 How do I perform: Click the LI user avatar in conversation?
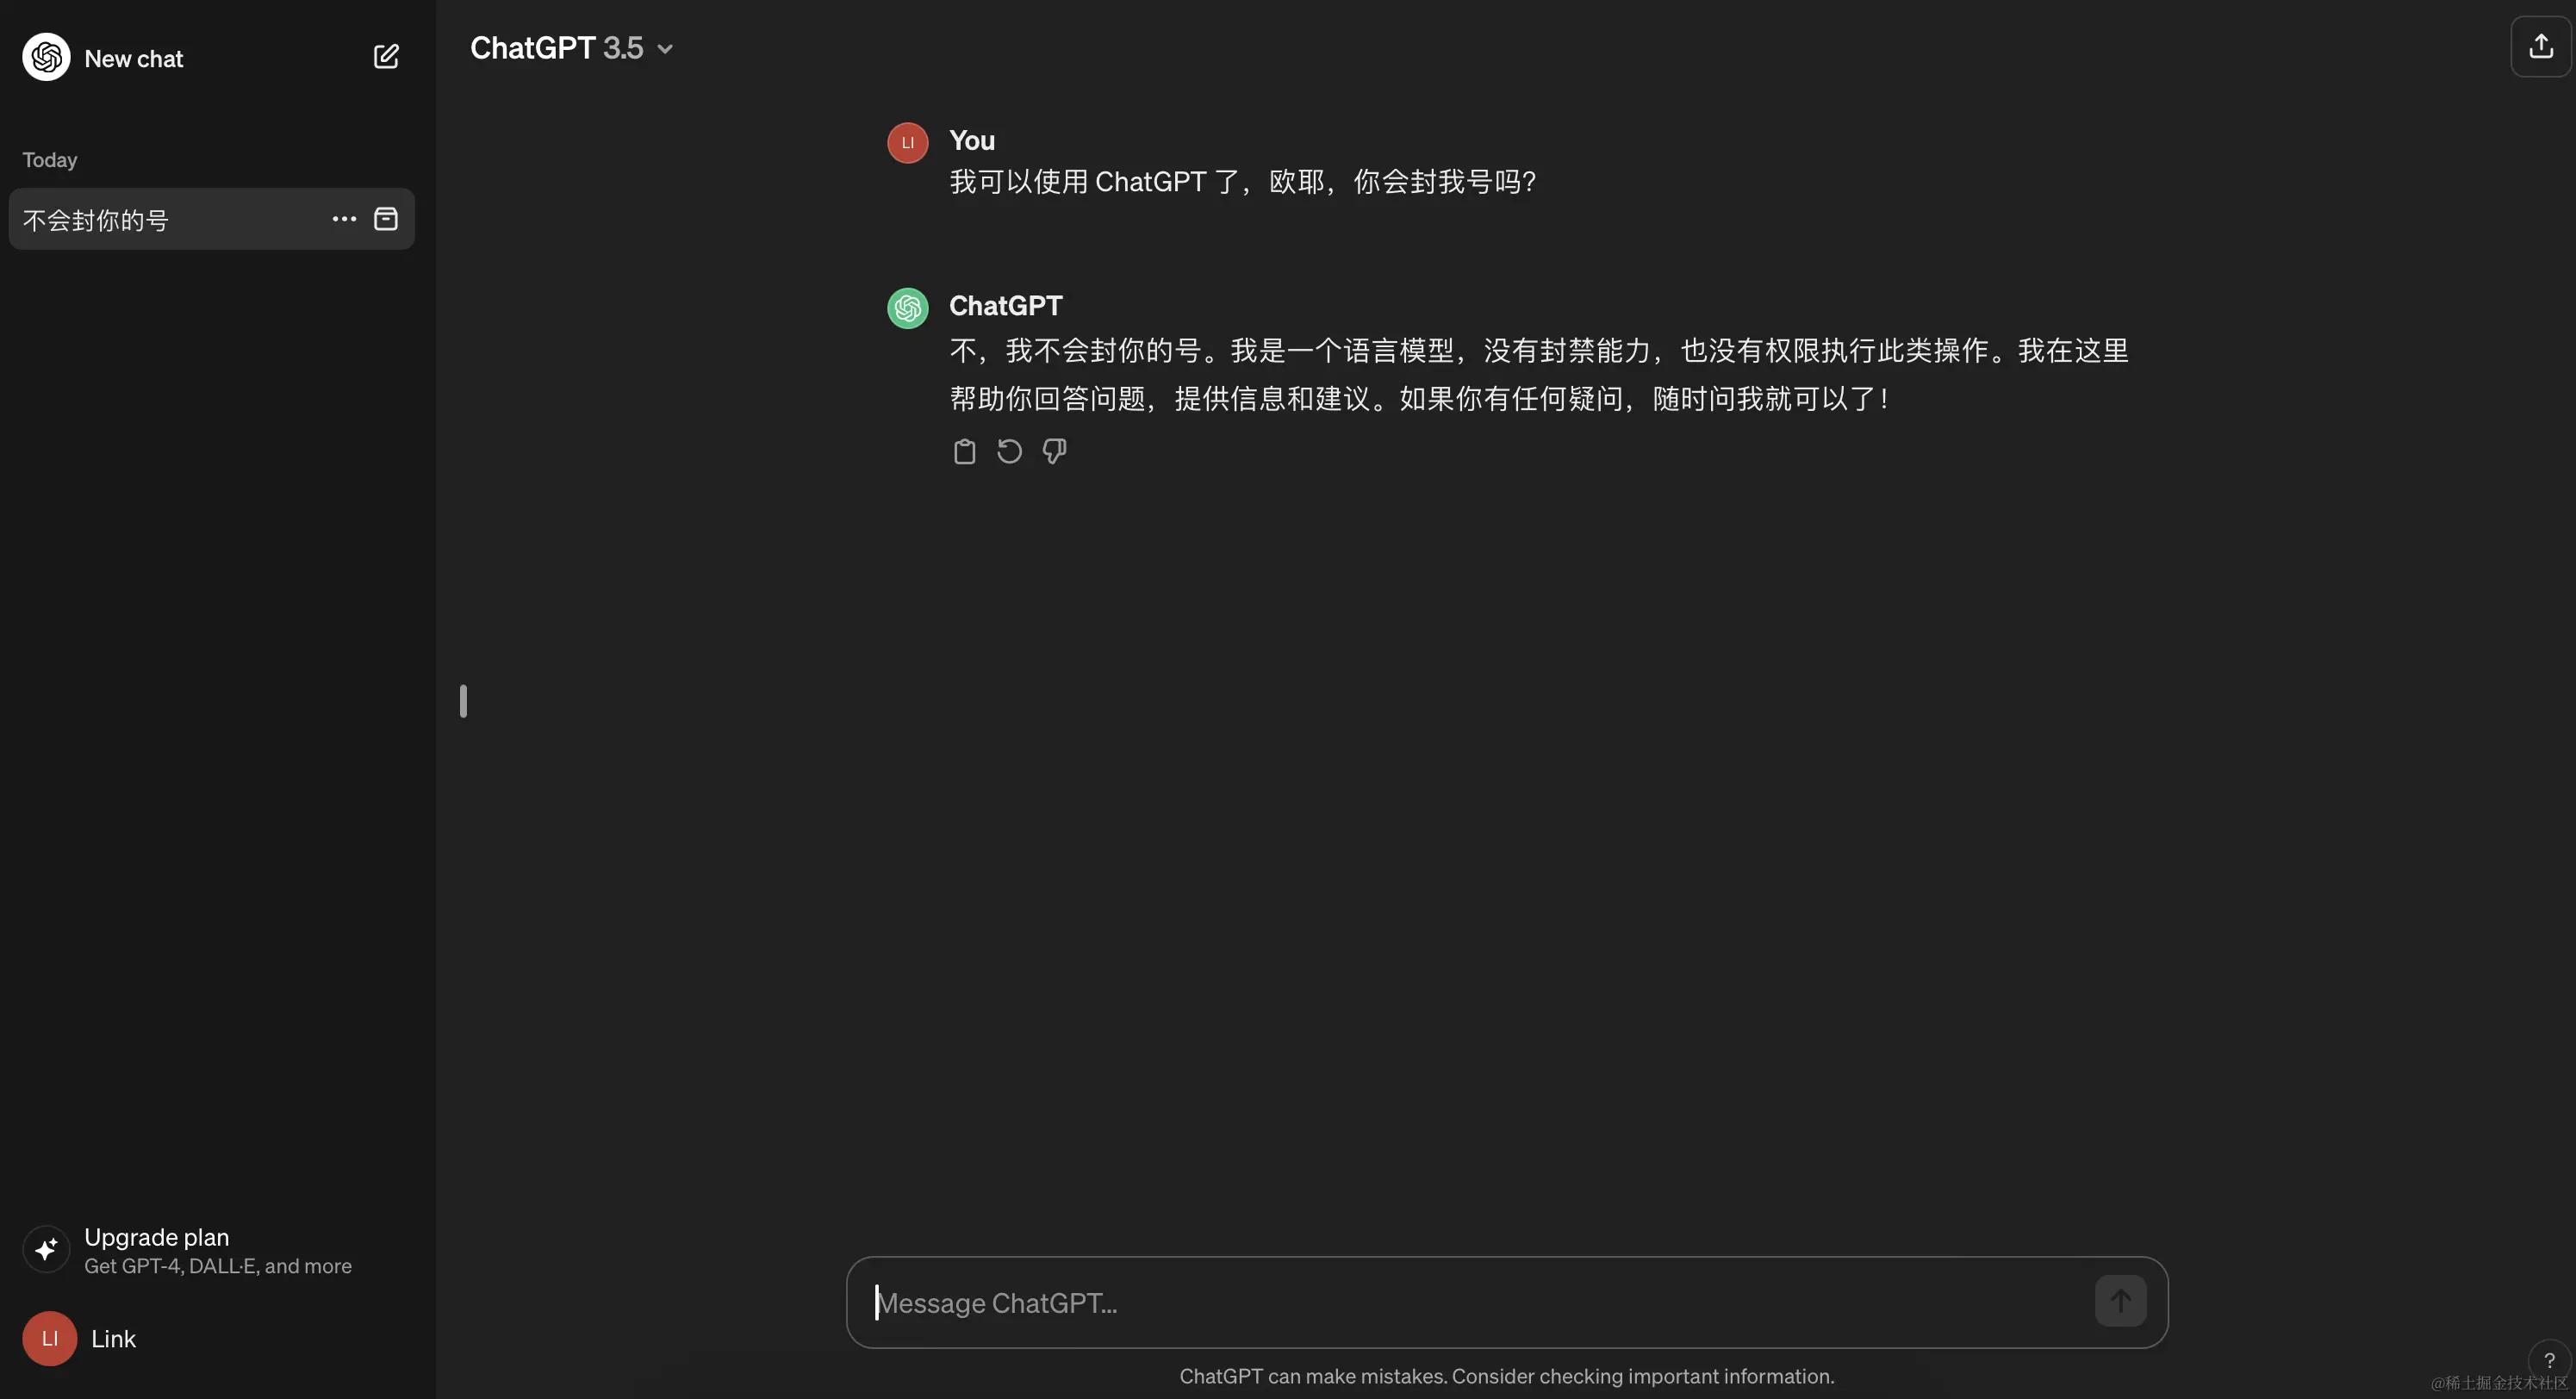[x=907, y=143]
